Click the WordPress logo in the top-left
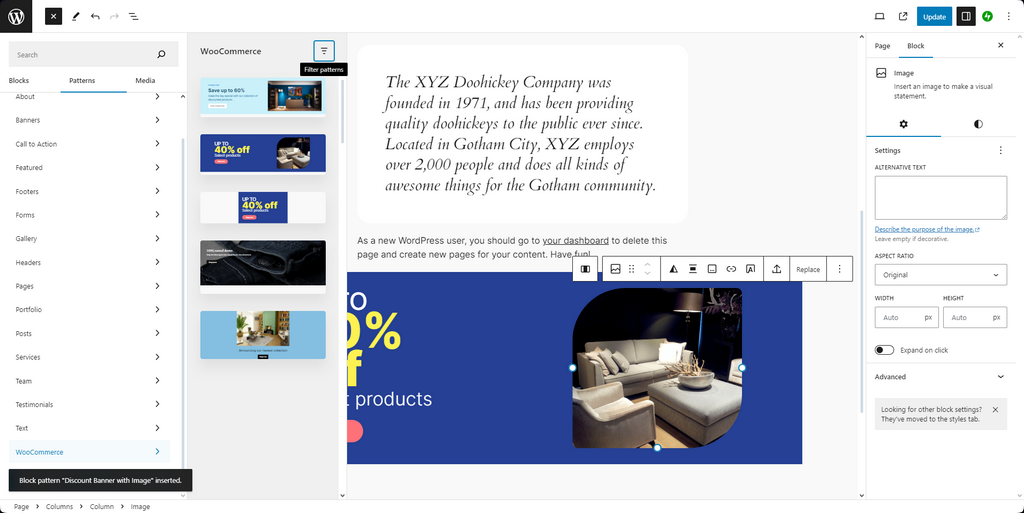The width and height of the screenshot is (1024, 513). coord(16,16)
